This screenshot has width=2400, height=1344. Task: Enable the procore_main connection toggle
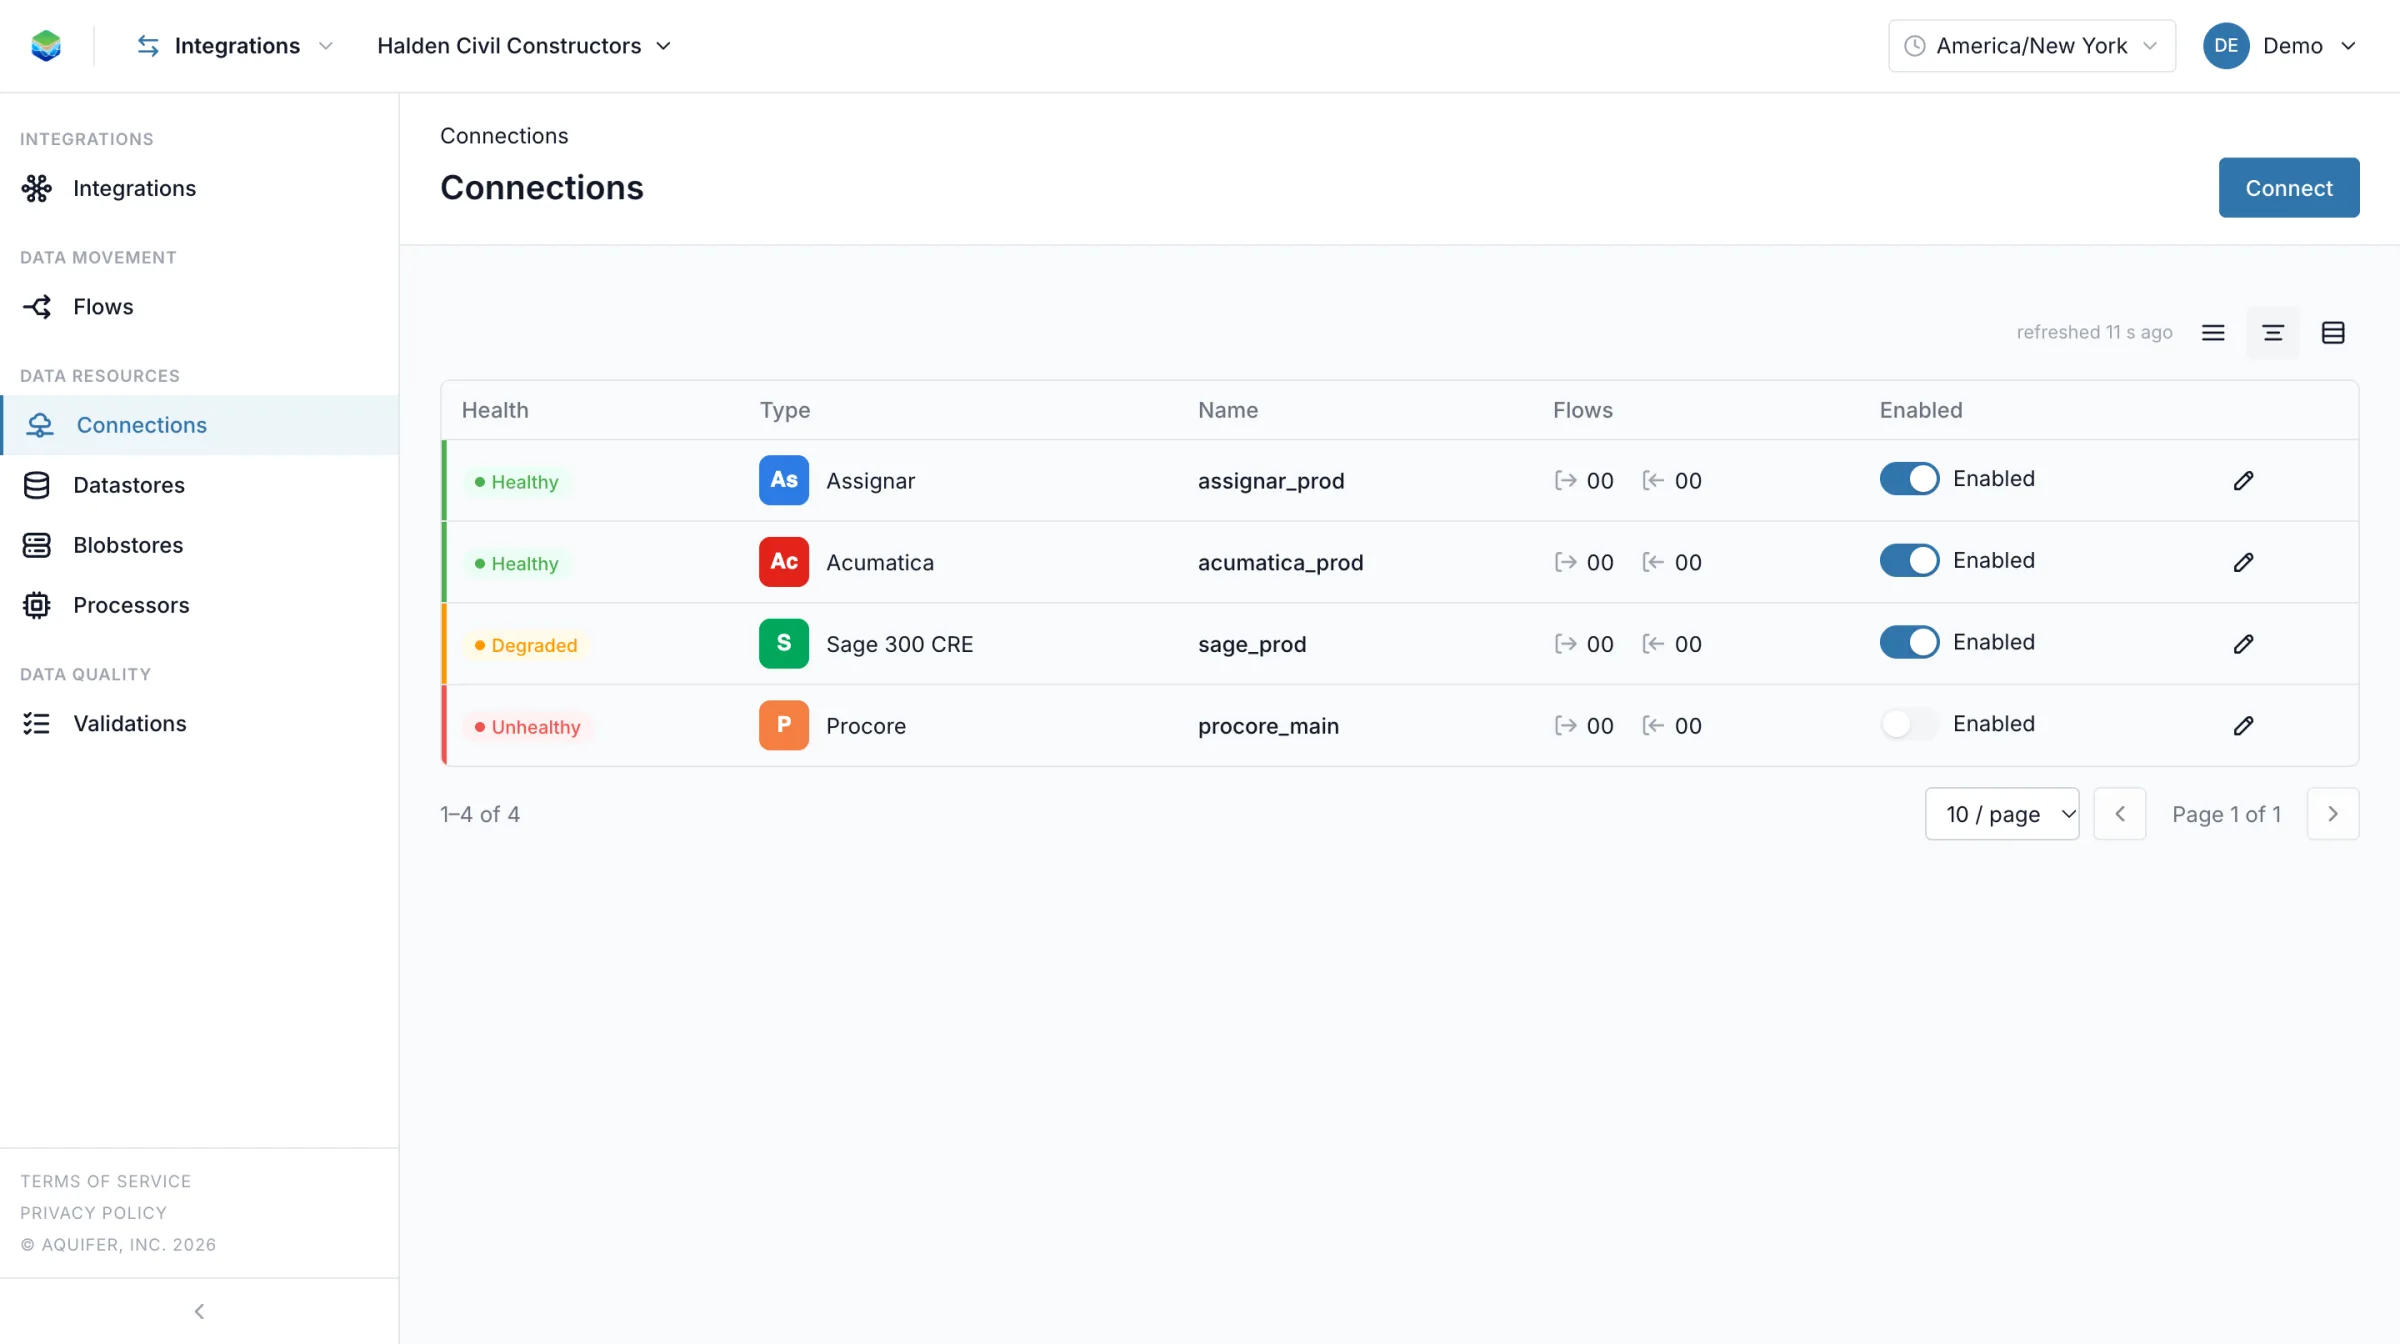[1909, 724]
